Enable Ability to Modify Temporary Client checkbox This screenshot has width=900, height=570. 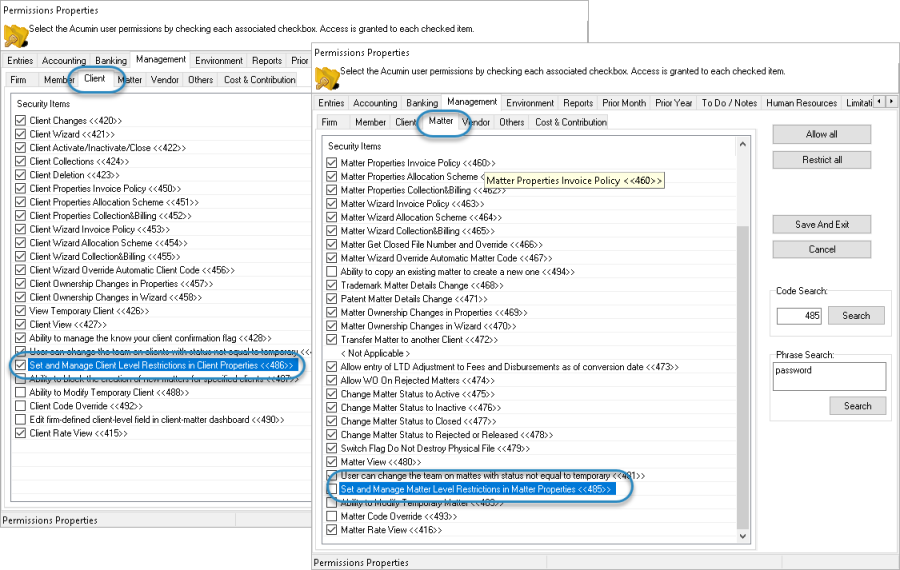(x=20, y=393)
